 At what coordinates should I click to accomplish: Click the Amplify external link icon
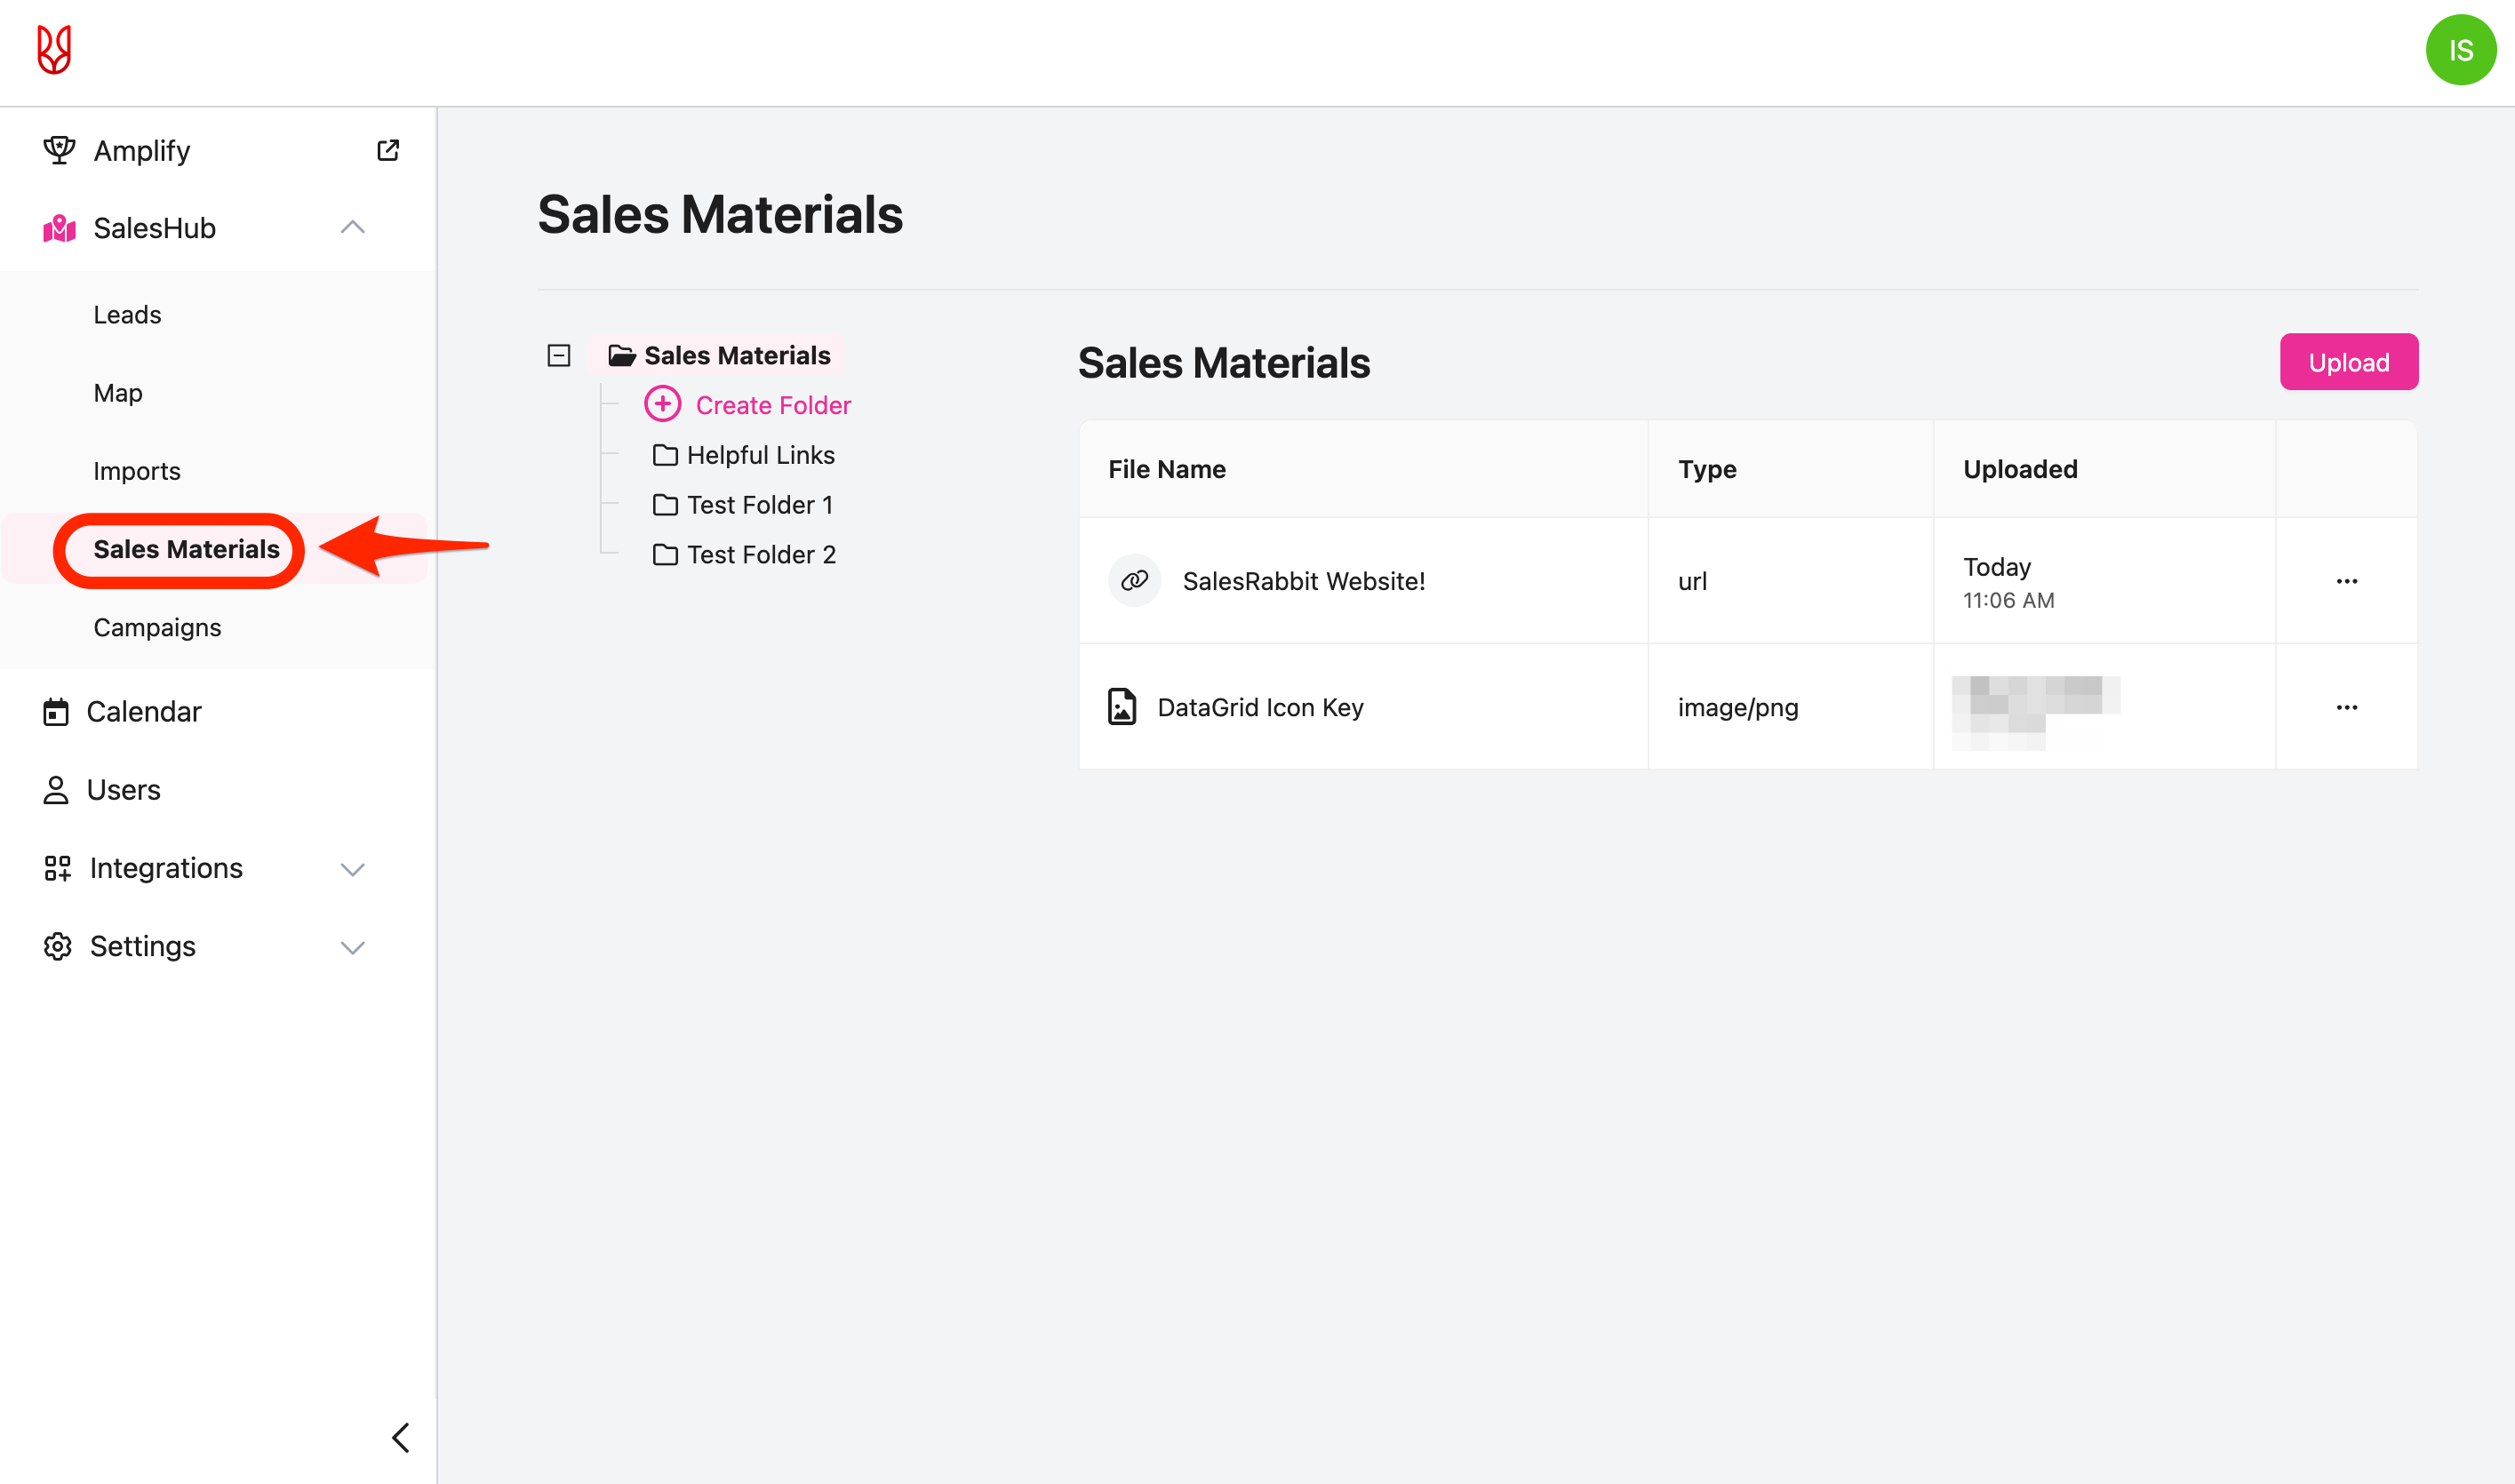(x=388, y=150)
